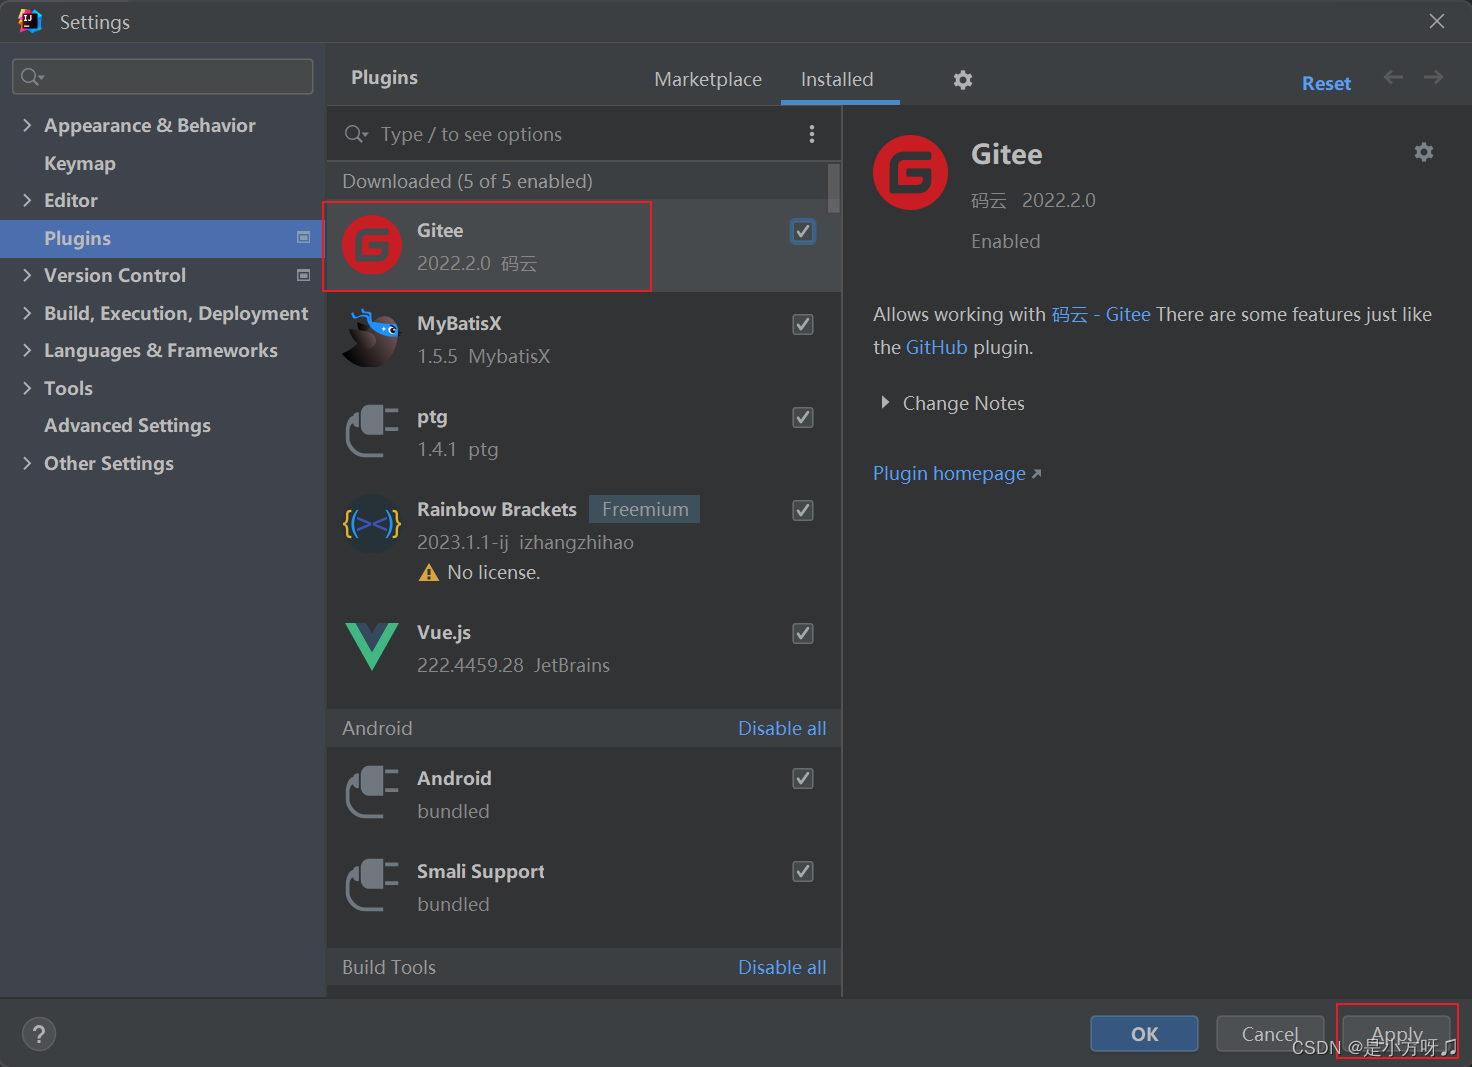Click the Gitee detail gear icon
Screen dimensions: 1472x1067
tap(1423, 152)
